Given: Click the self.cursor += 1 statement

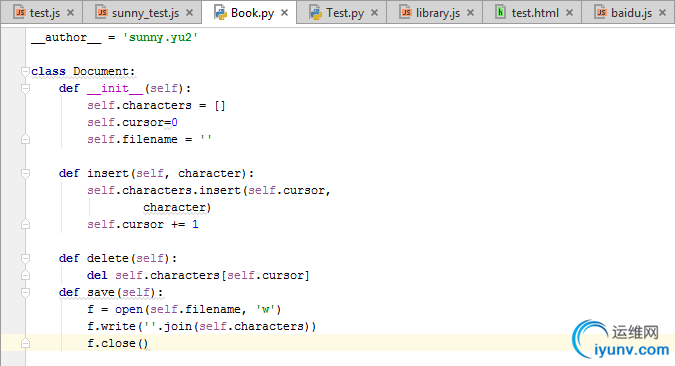Looking at the screenshot, I should tap(142, 224).
